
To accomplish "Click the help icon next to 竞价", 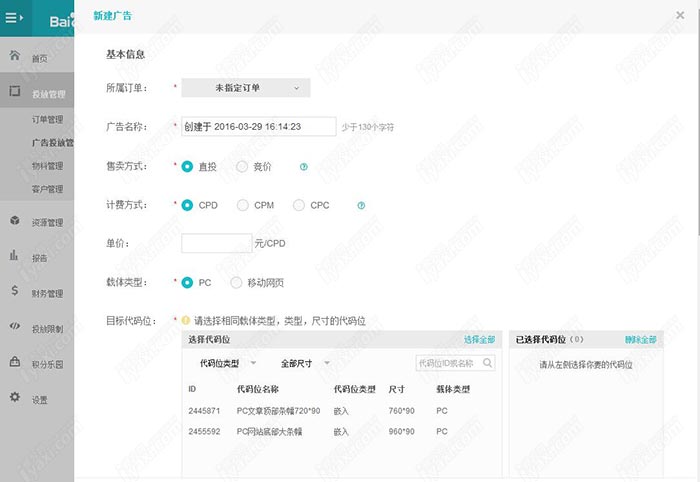I will pyautogui.click(x=303, y=167).
